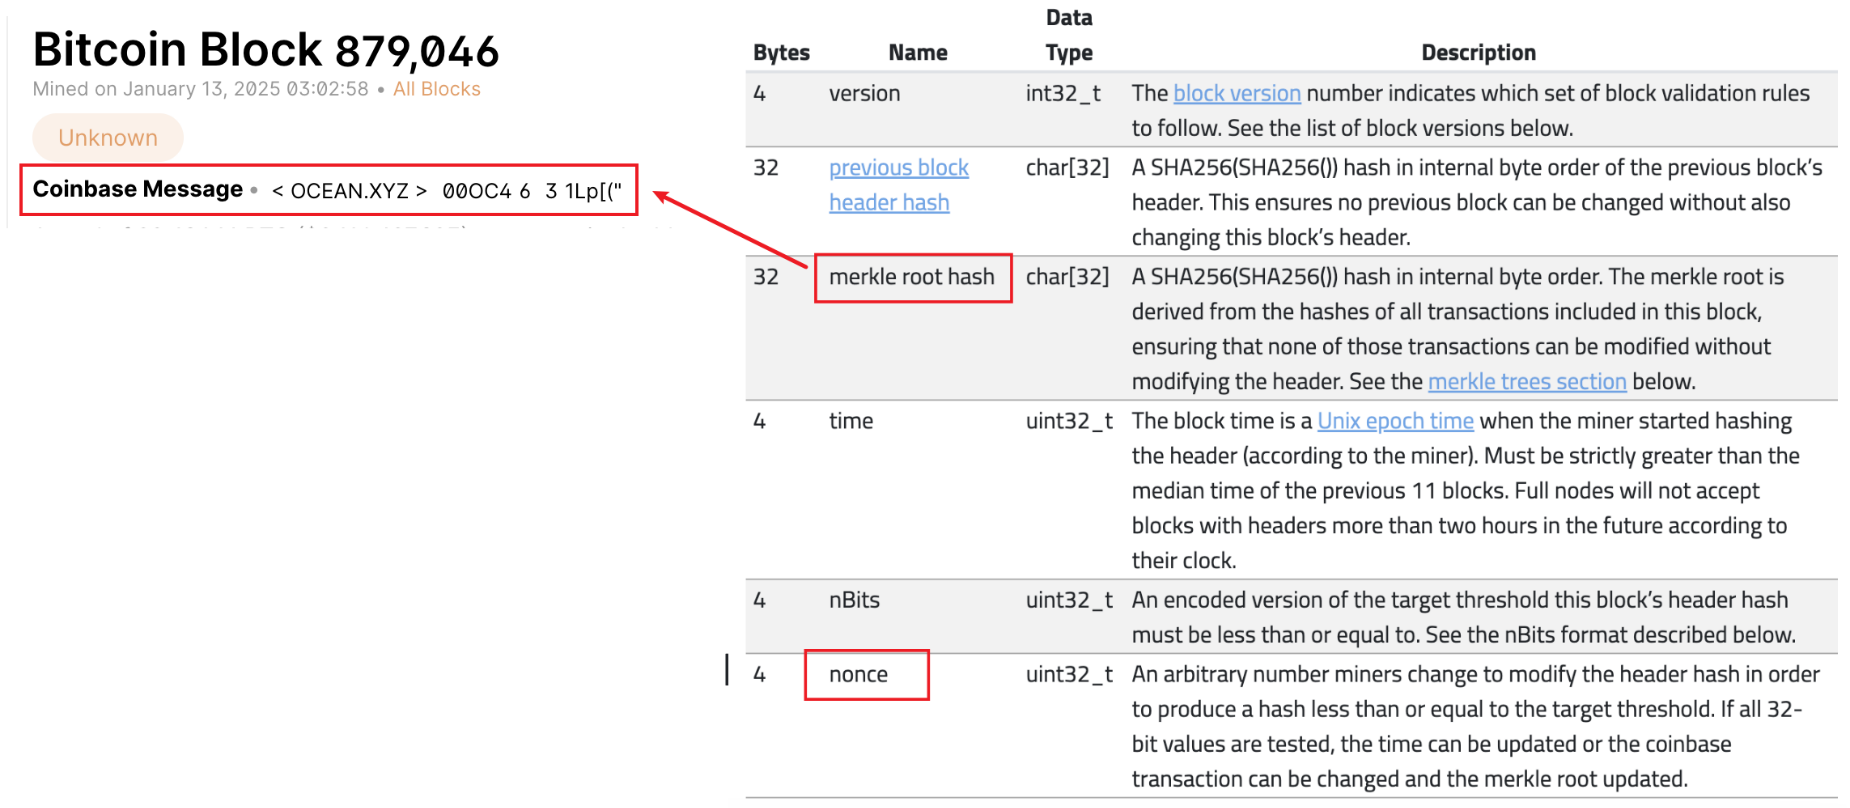This screenshot has width=1850, height=808.
Task: Open the All Blocks link
Action: click(436, 89)
